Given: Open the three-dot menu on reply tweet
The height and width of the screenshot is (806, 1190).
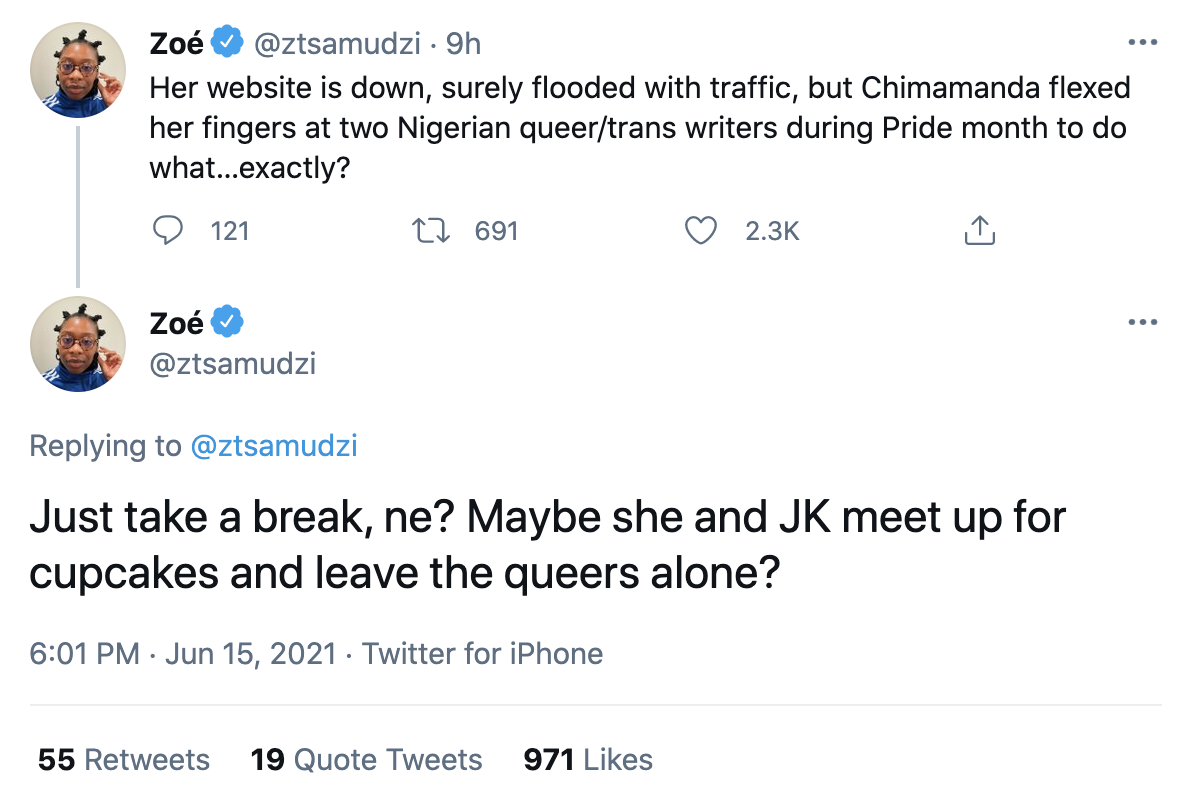Looking at the screenshot, I should click(x=1142, y=323).
